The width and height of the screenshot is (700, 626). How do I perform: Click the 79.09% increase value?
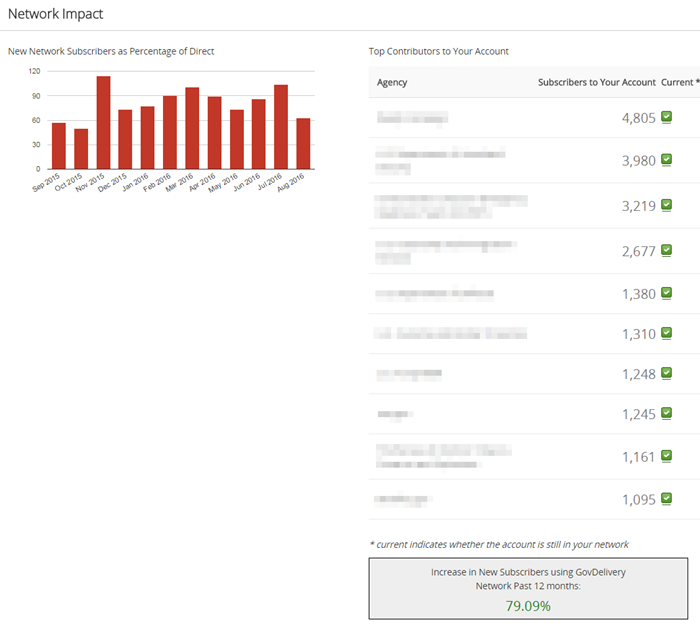(x=528, y=606)
